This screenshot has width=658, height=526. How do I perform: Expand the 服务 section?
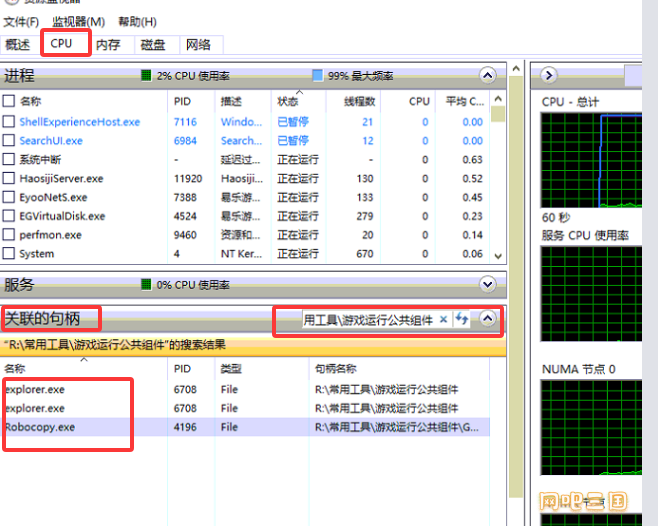(488, 285)
